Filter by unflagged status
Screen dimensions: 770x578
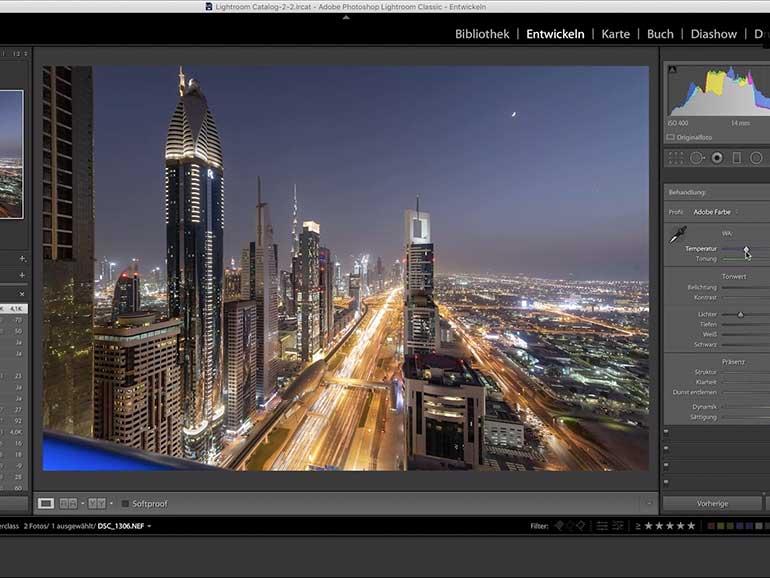pyautogui.click(x=570, y=526)
